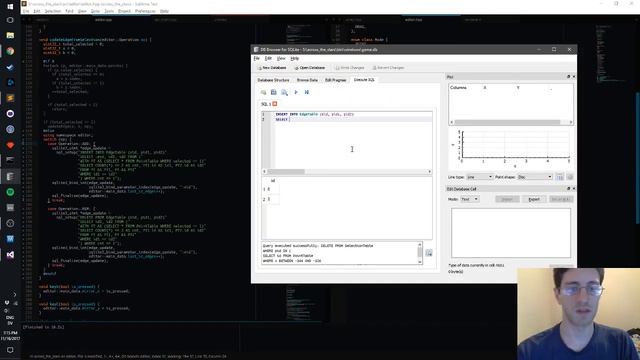This screenshot has height=360, width=640.
Task: Click the Export button in Edit Database Cell
Action: tap(534, 199)
